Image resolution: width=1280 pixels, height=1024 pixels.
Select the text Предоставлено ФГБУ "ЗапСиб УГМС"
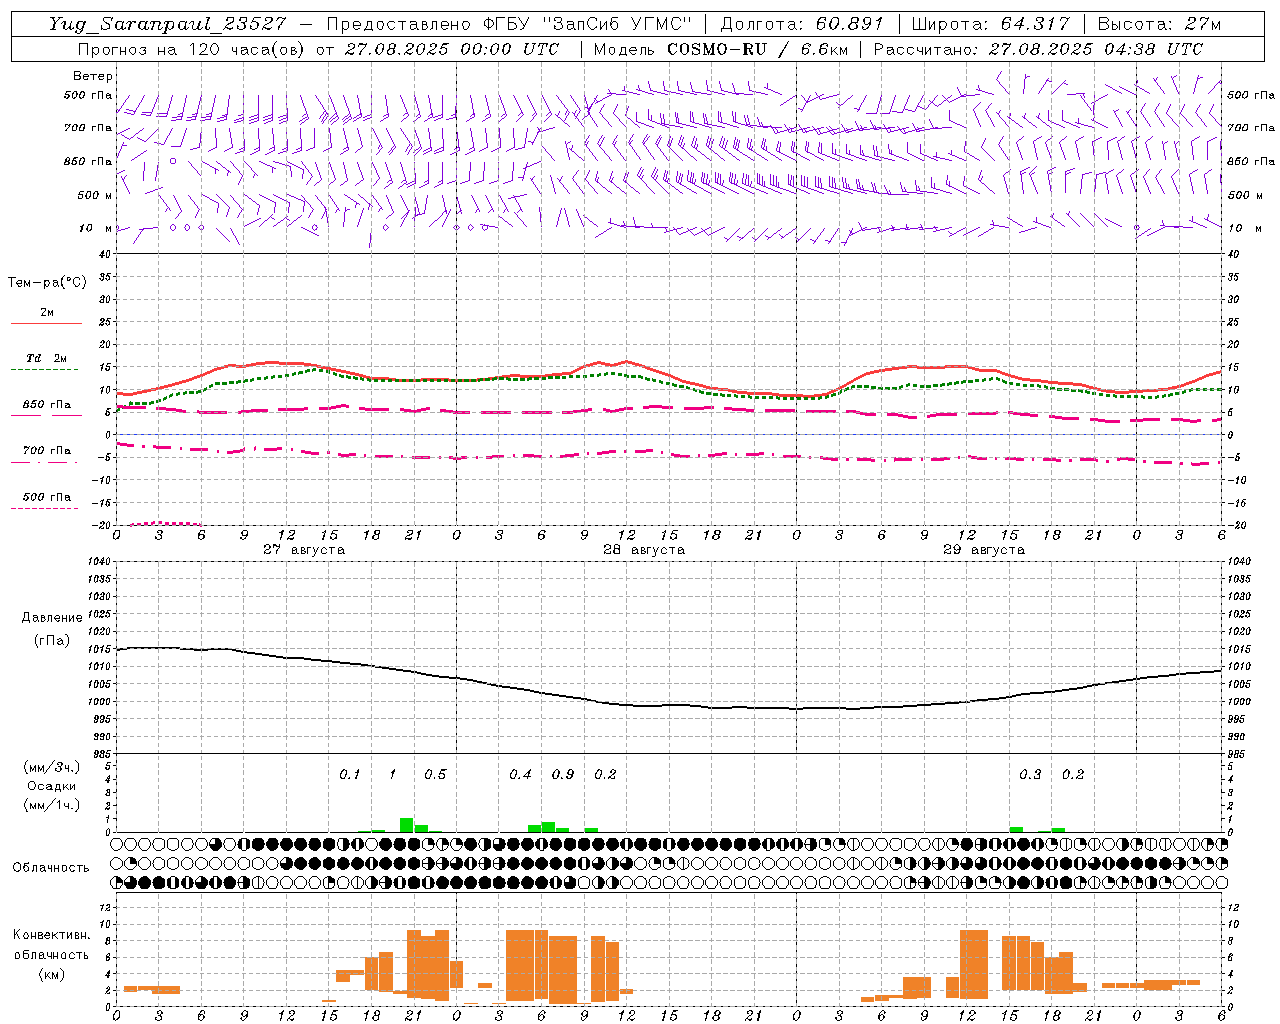tap(509, 24)
